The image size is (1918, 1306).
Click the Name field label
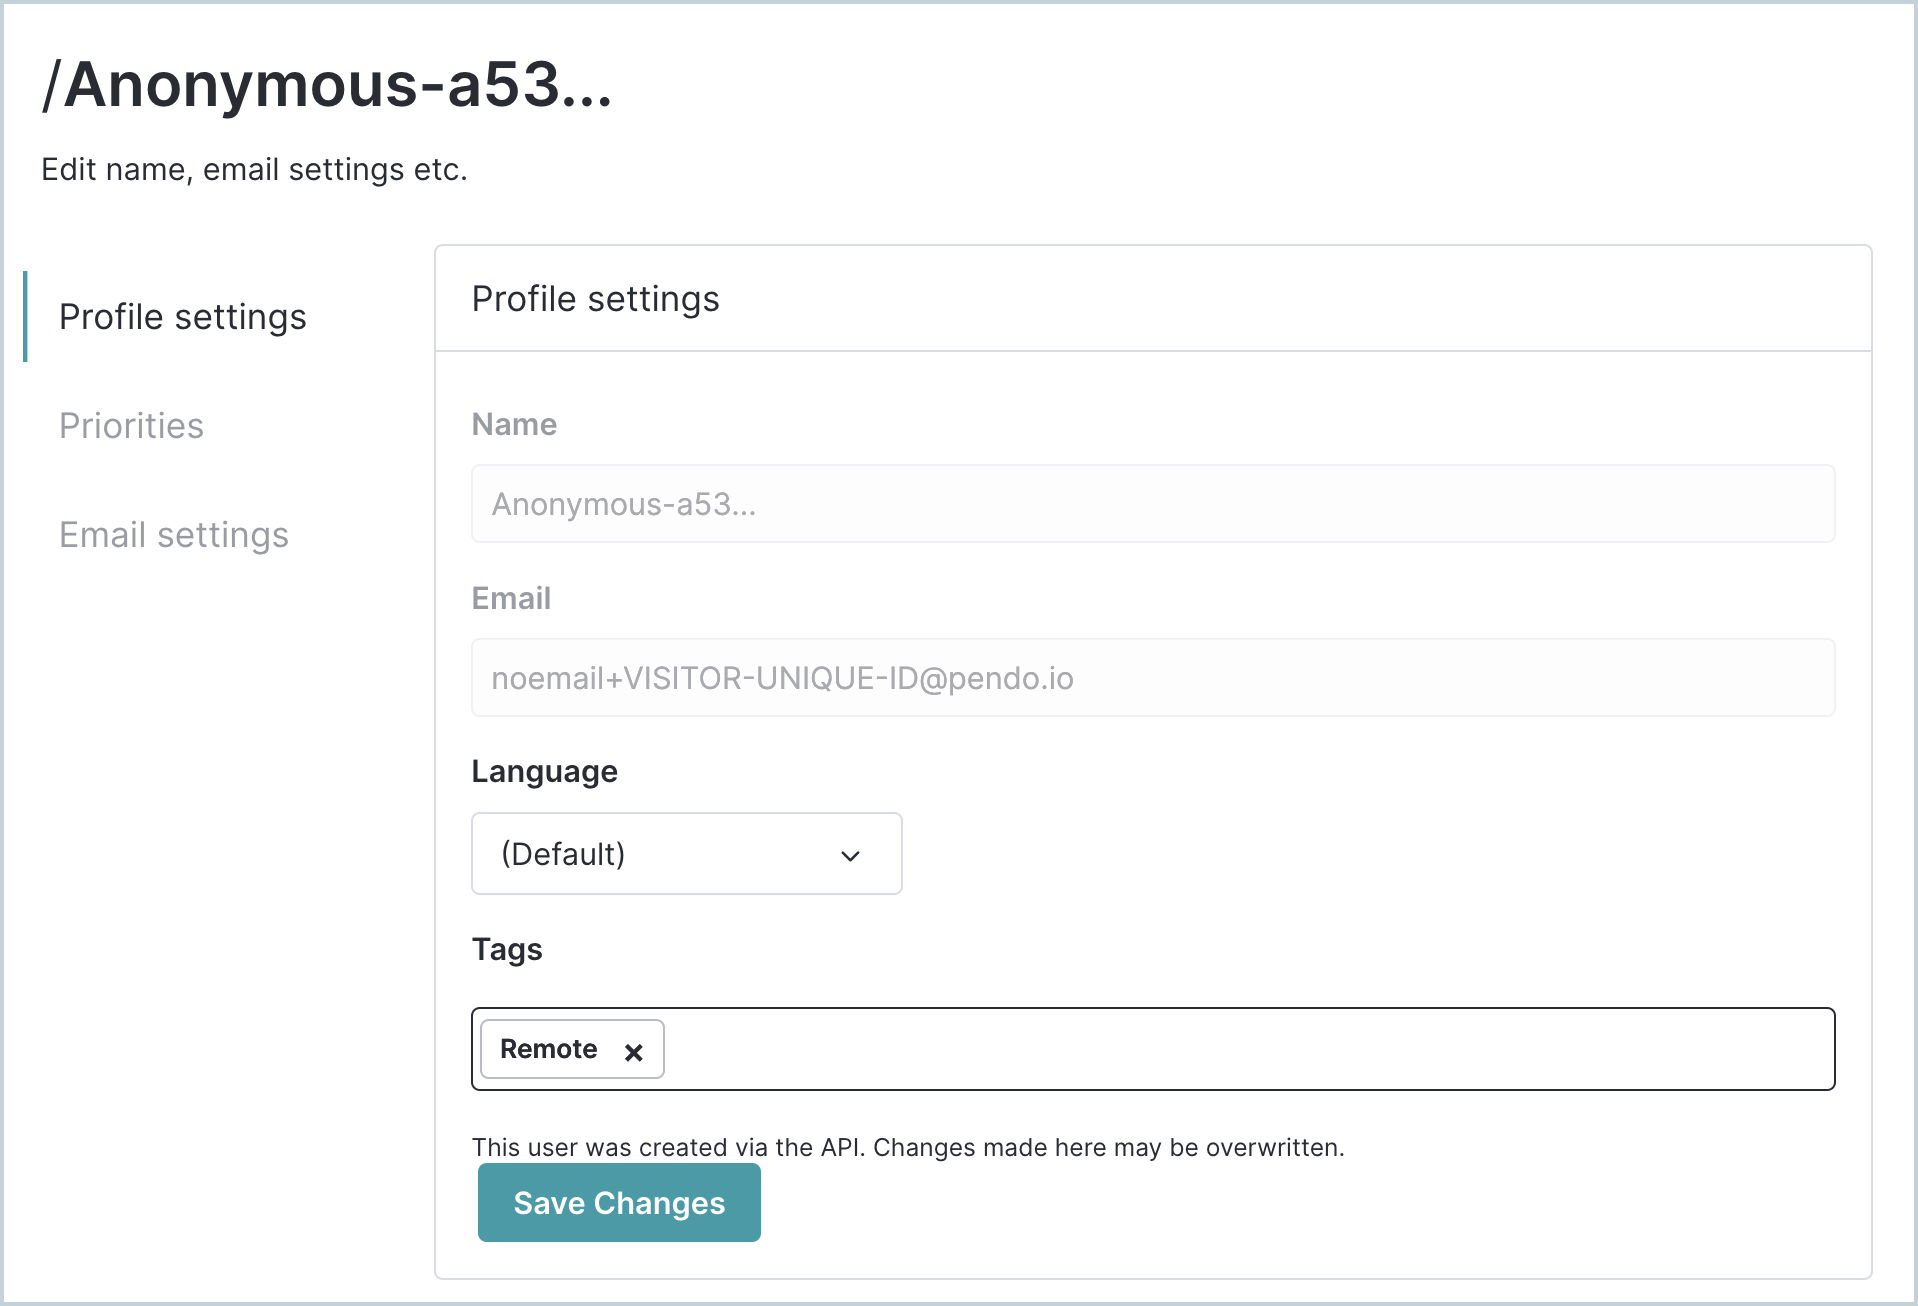pos(514,424)
